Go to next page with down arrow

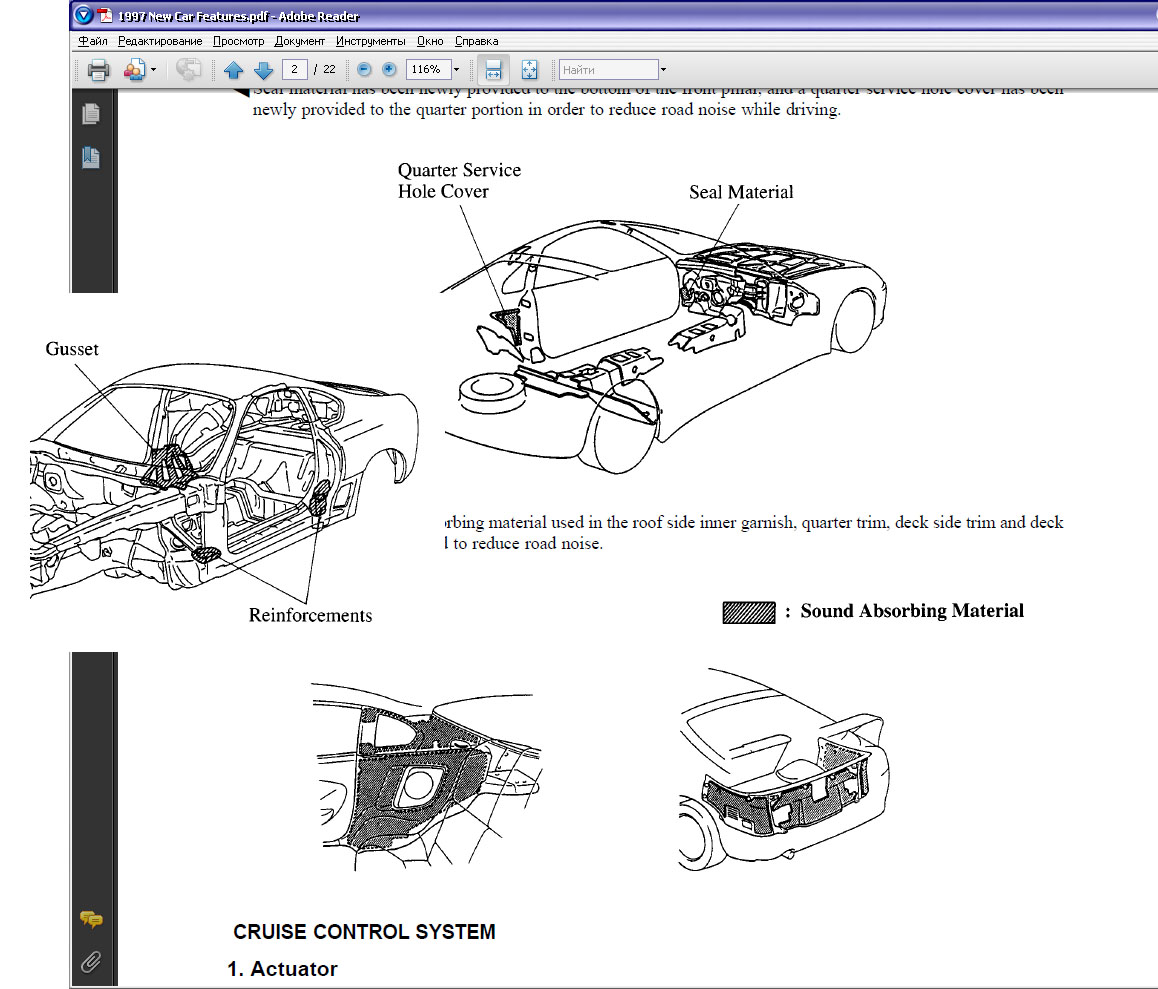[x=263, y=70]
